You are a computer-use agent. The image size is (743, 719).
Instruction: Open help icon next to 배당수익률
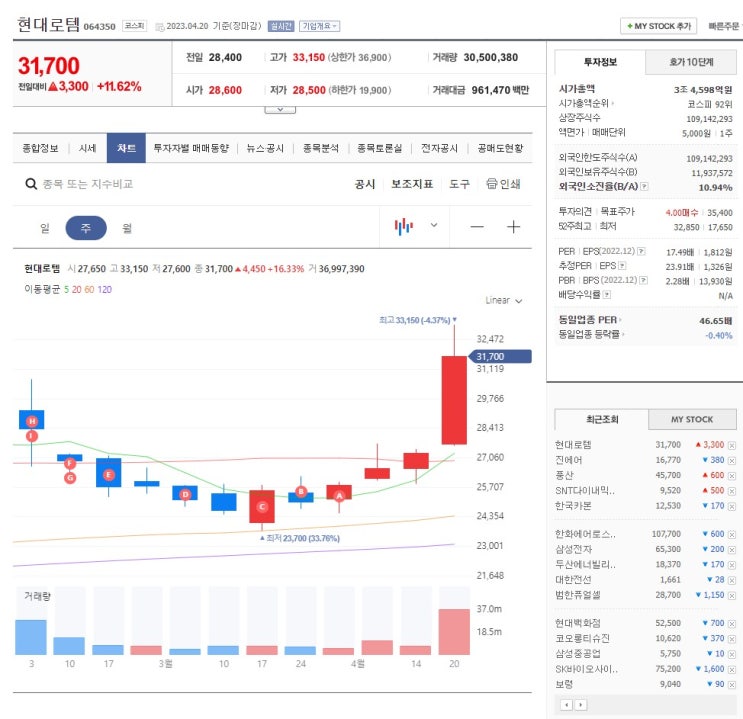[607, 295]
